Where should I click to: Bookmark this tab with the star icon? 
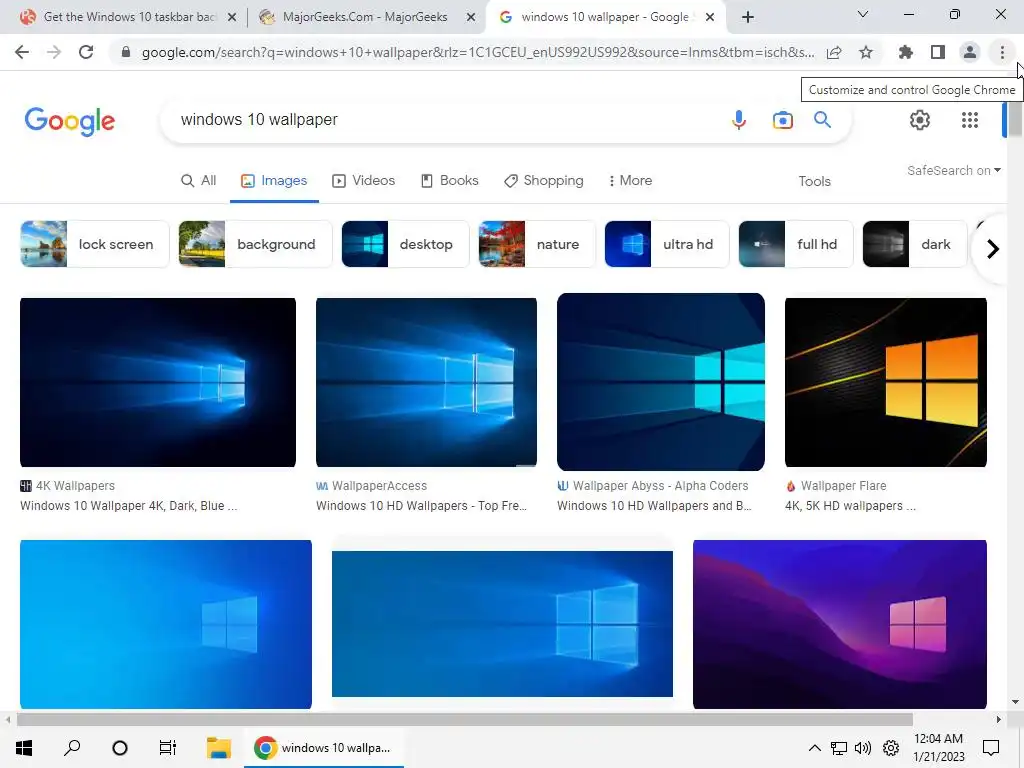866,52
